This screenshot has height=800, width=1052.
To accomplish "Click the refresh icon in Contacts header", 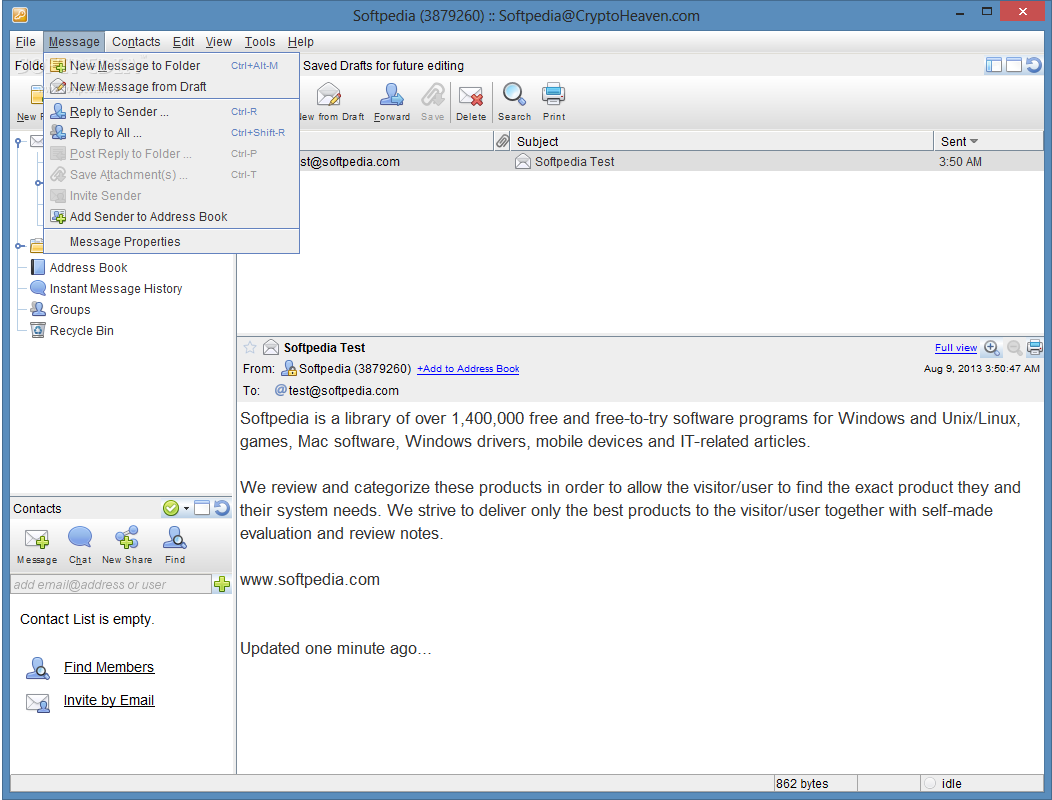I will pos(221,508).
